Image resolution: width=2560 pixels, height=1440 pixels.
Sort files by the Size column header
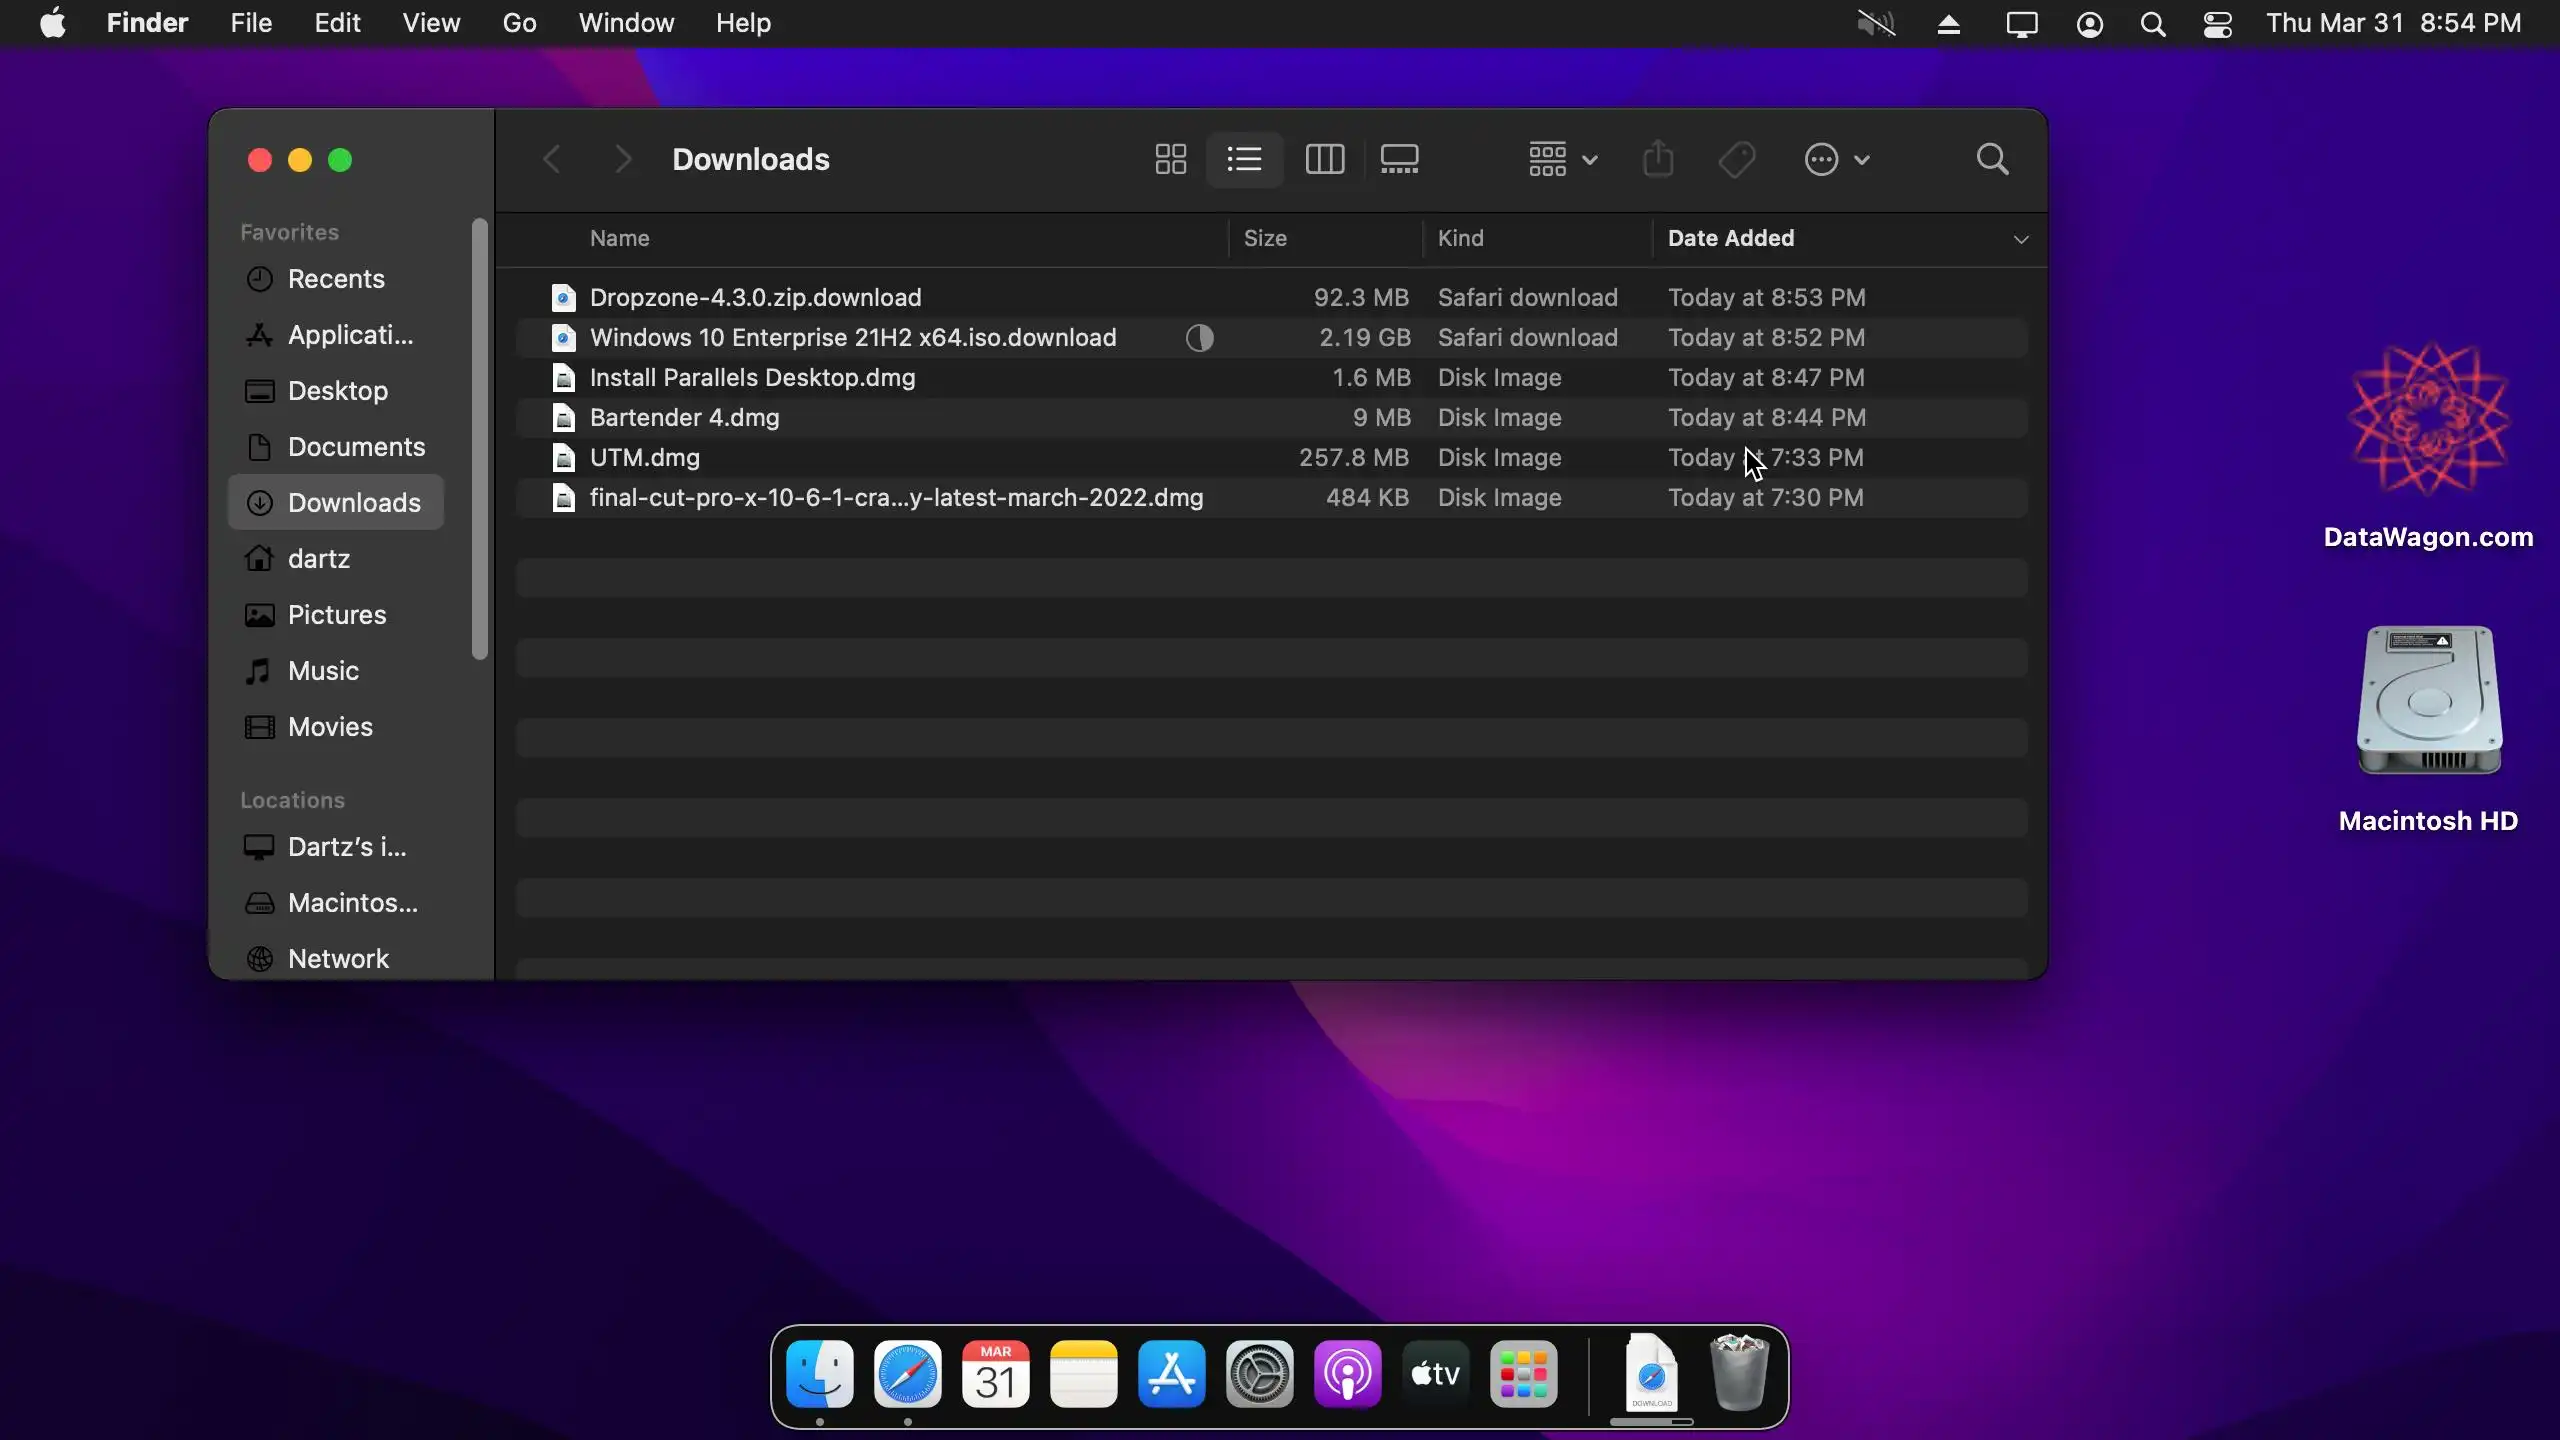tap(1265, 238)
